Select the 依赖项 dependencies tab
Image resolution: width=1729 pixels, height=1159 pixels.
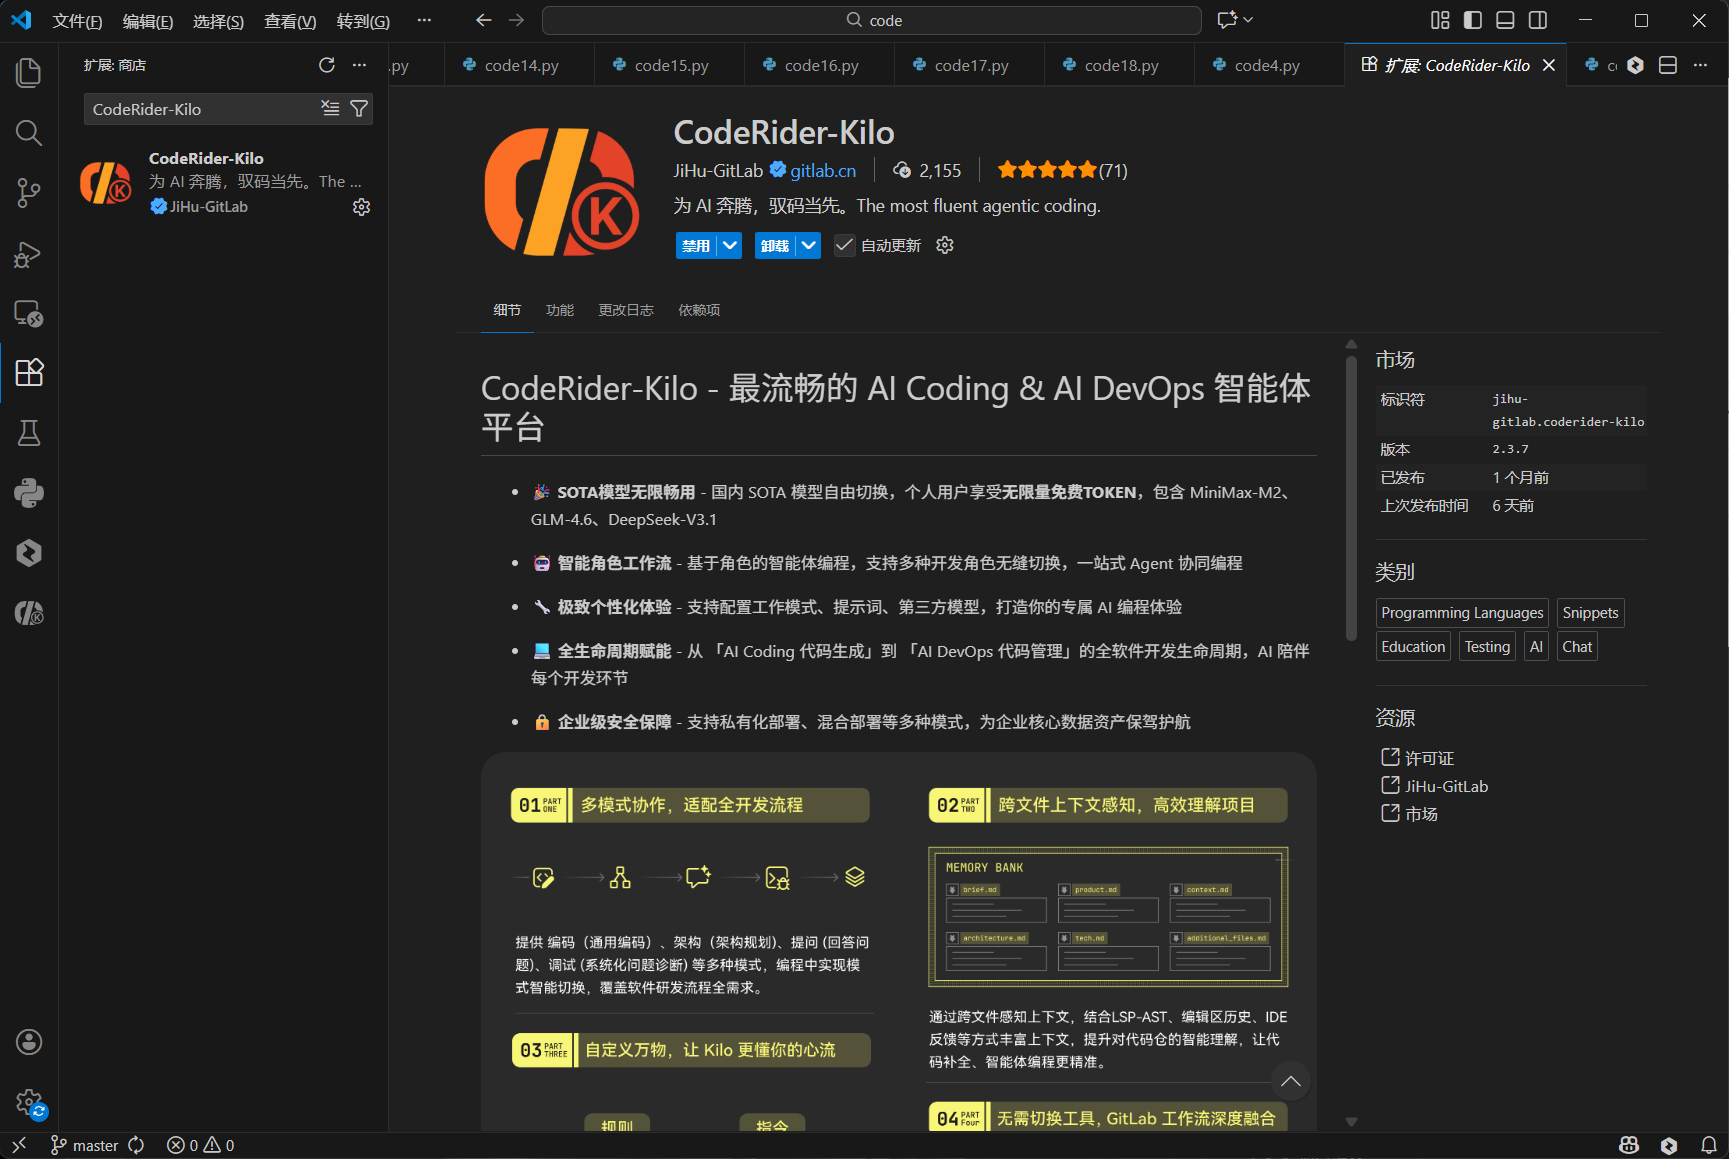click(x=699, y=310)
